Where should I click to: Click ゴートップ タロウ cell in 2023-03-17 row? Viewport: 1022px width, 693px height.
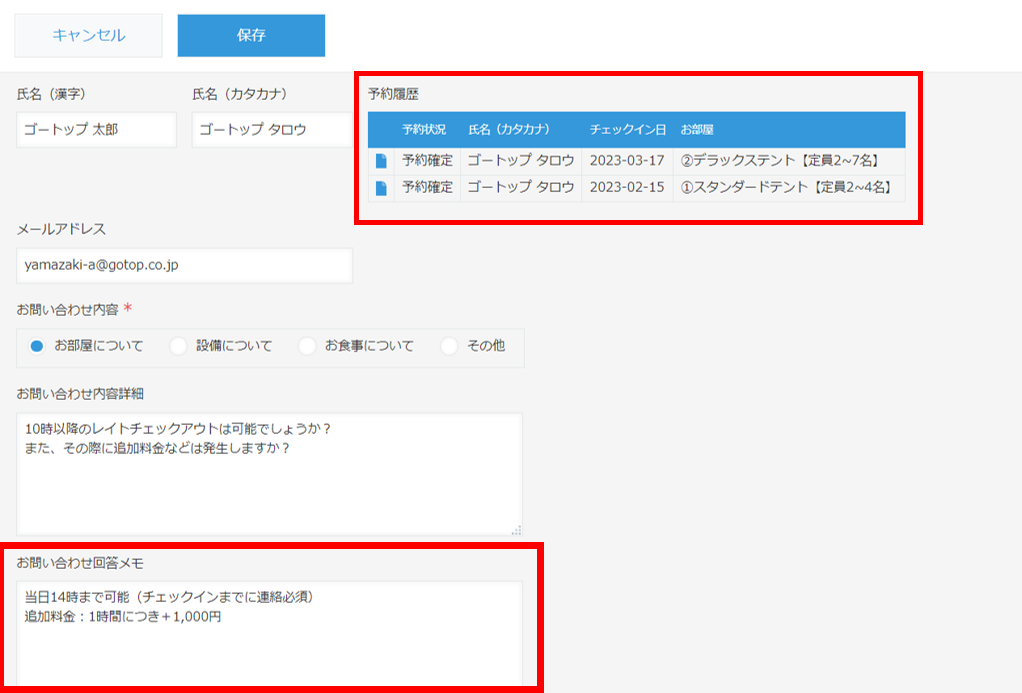pyautogui.click(x=521, y=160)
